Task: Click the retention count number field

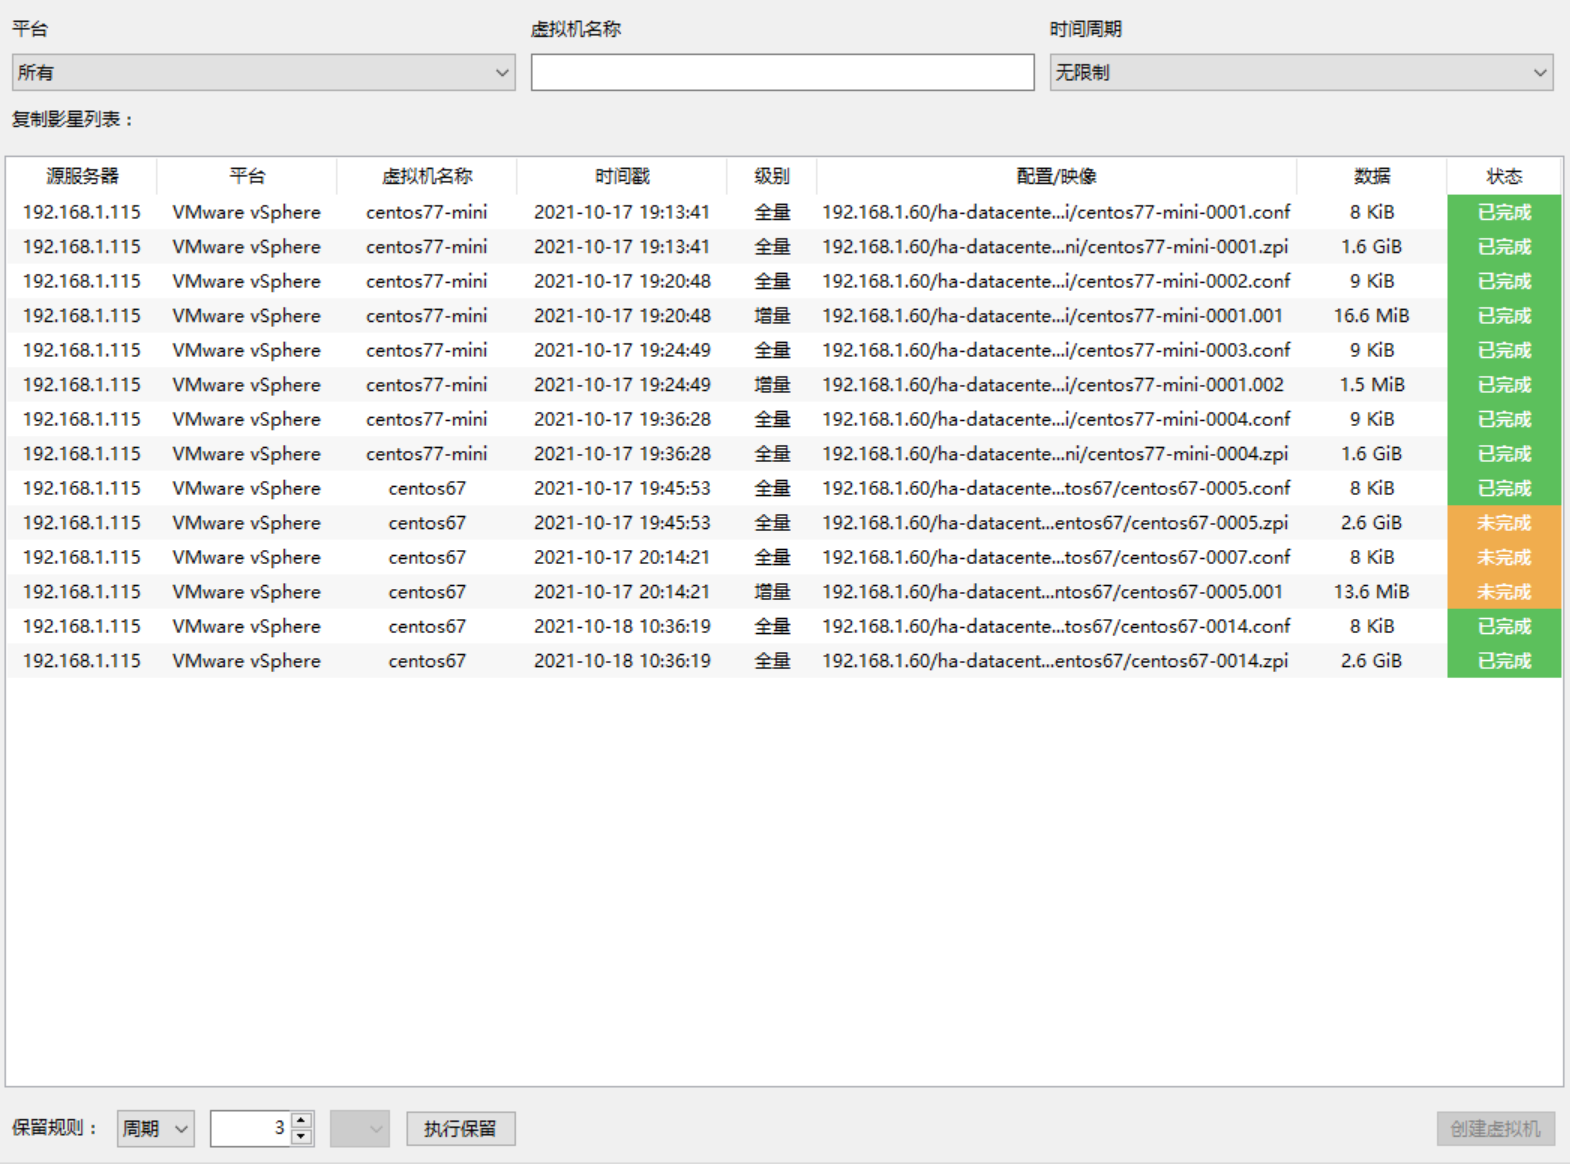Action: (x=250, y=1129)
